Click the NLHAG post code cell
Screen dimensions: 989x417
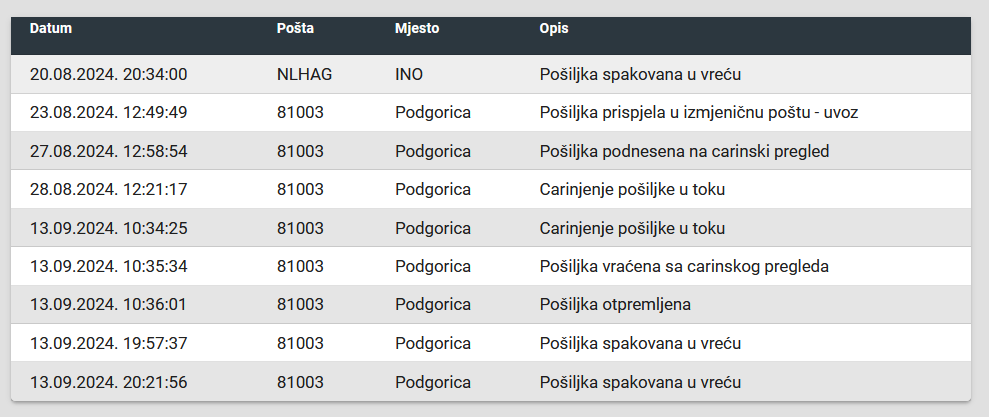[305, 74]
